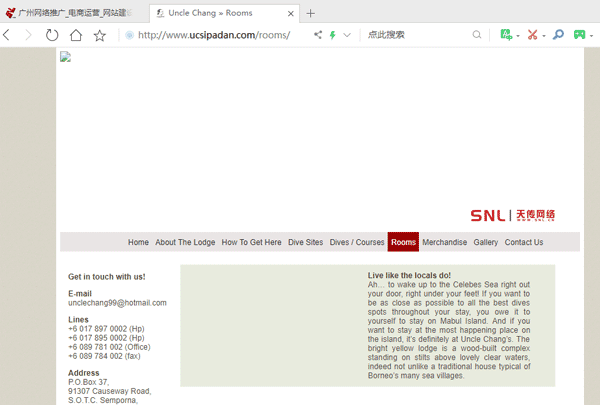Open the green translate tool dropdown arrow
Viewport: 600px width, 405px height.
coord(519,35)
